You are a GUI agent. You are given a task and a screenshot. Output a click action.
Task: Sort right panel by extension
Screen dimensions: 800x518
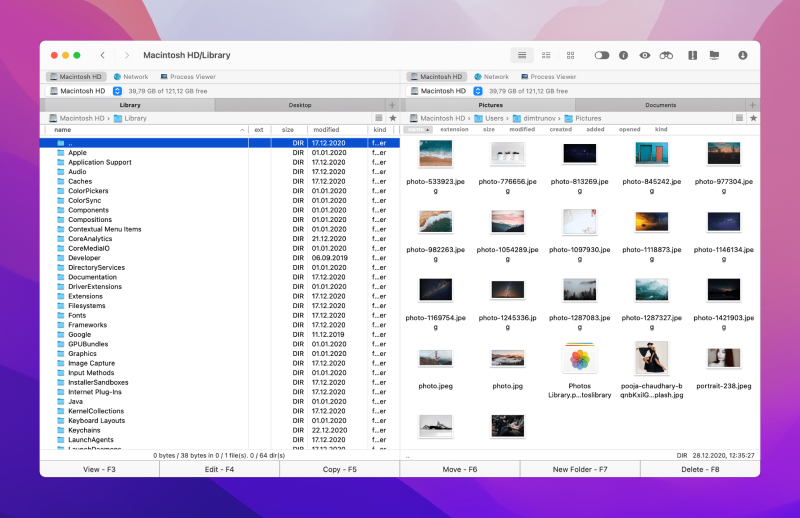pyautogui.click(x=454, y=130)
